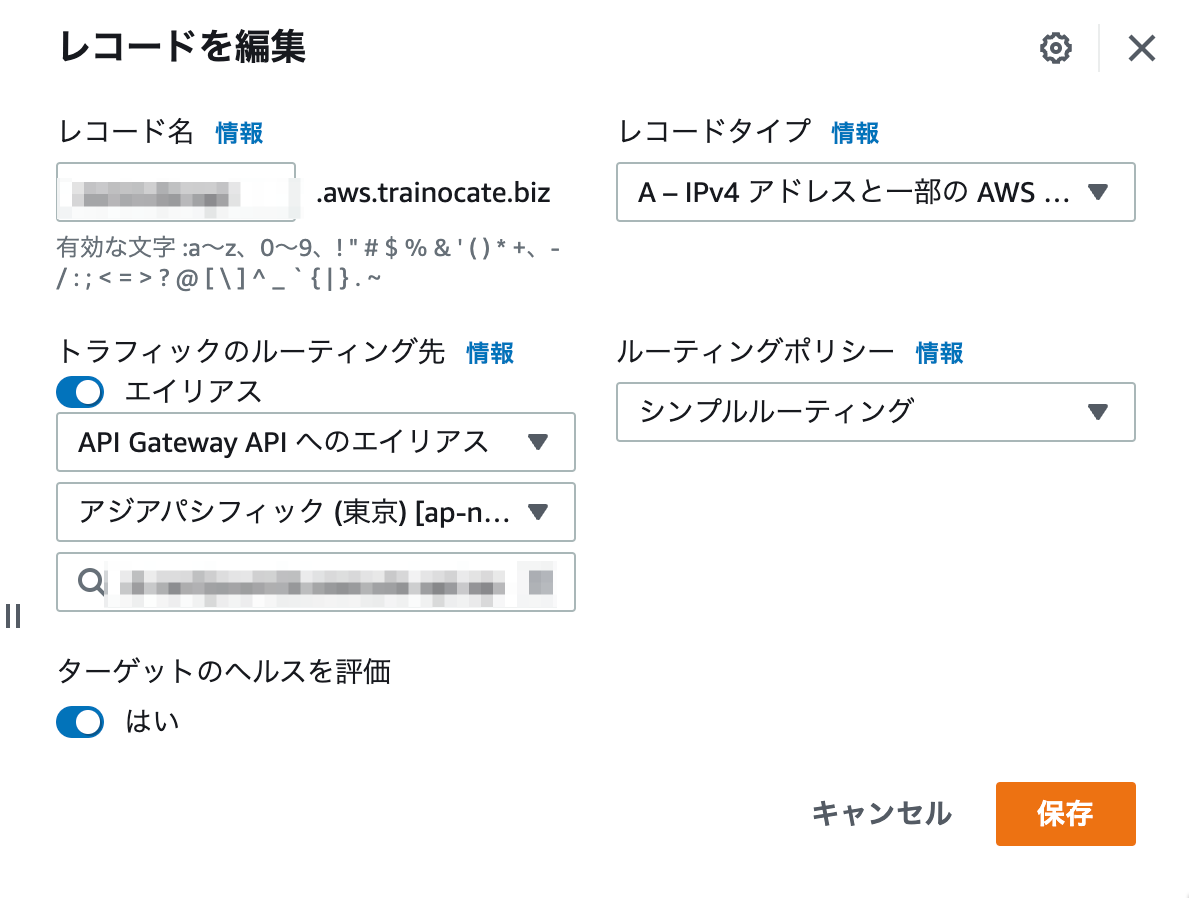The image size is (1190, 898).
Task: Expand the アジアパシフィック (東京) region dropdown
Action: tap(316, 512)
